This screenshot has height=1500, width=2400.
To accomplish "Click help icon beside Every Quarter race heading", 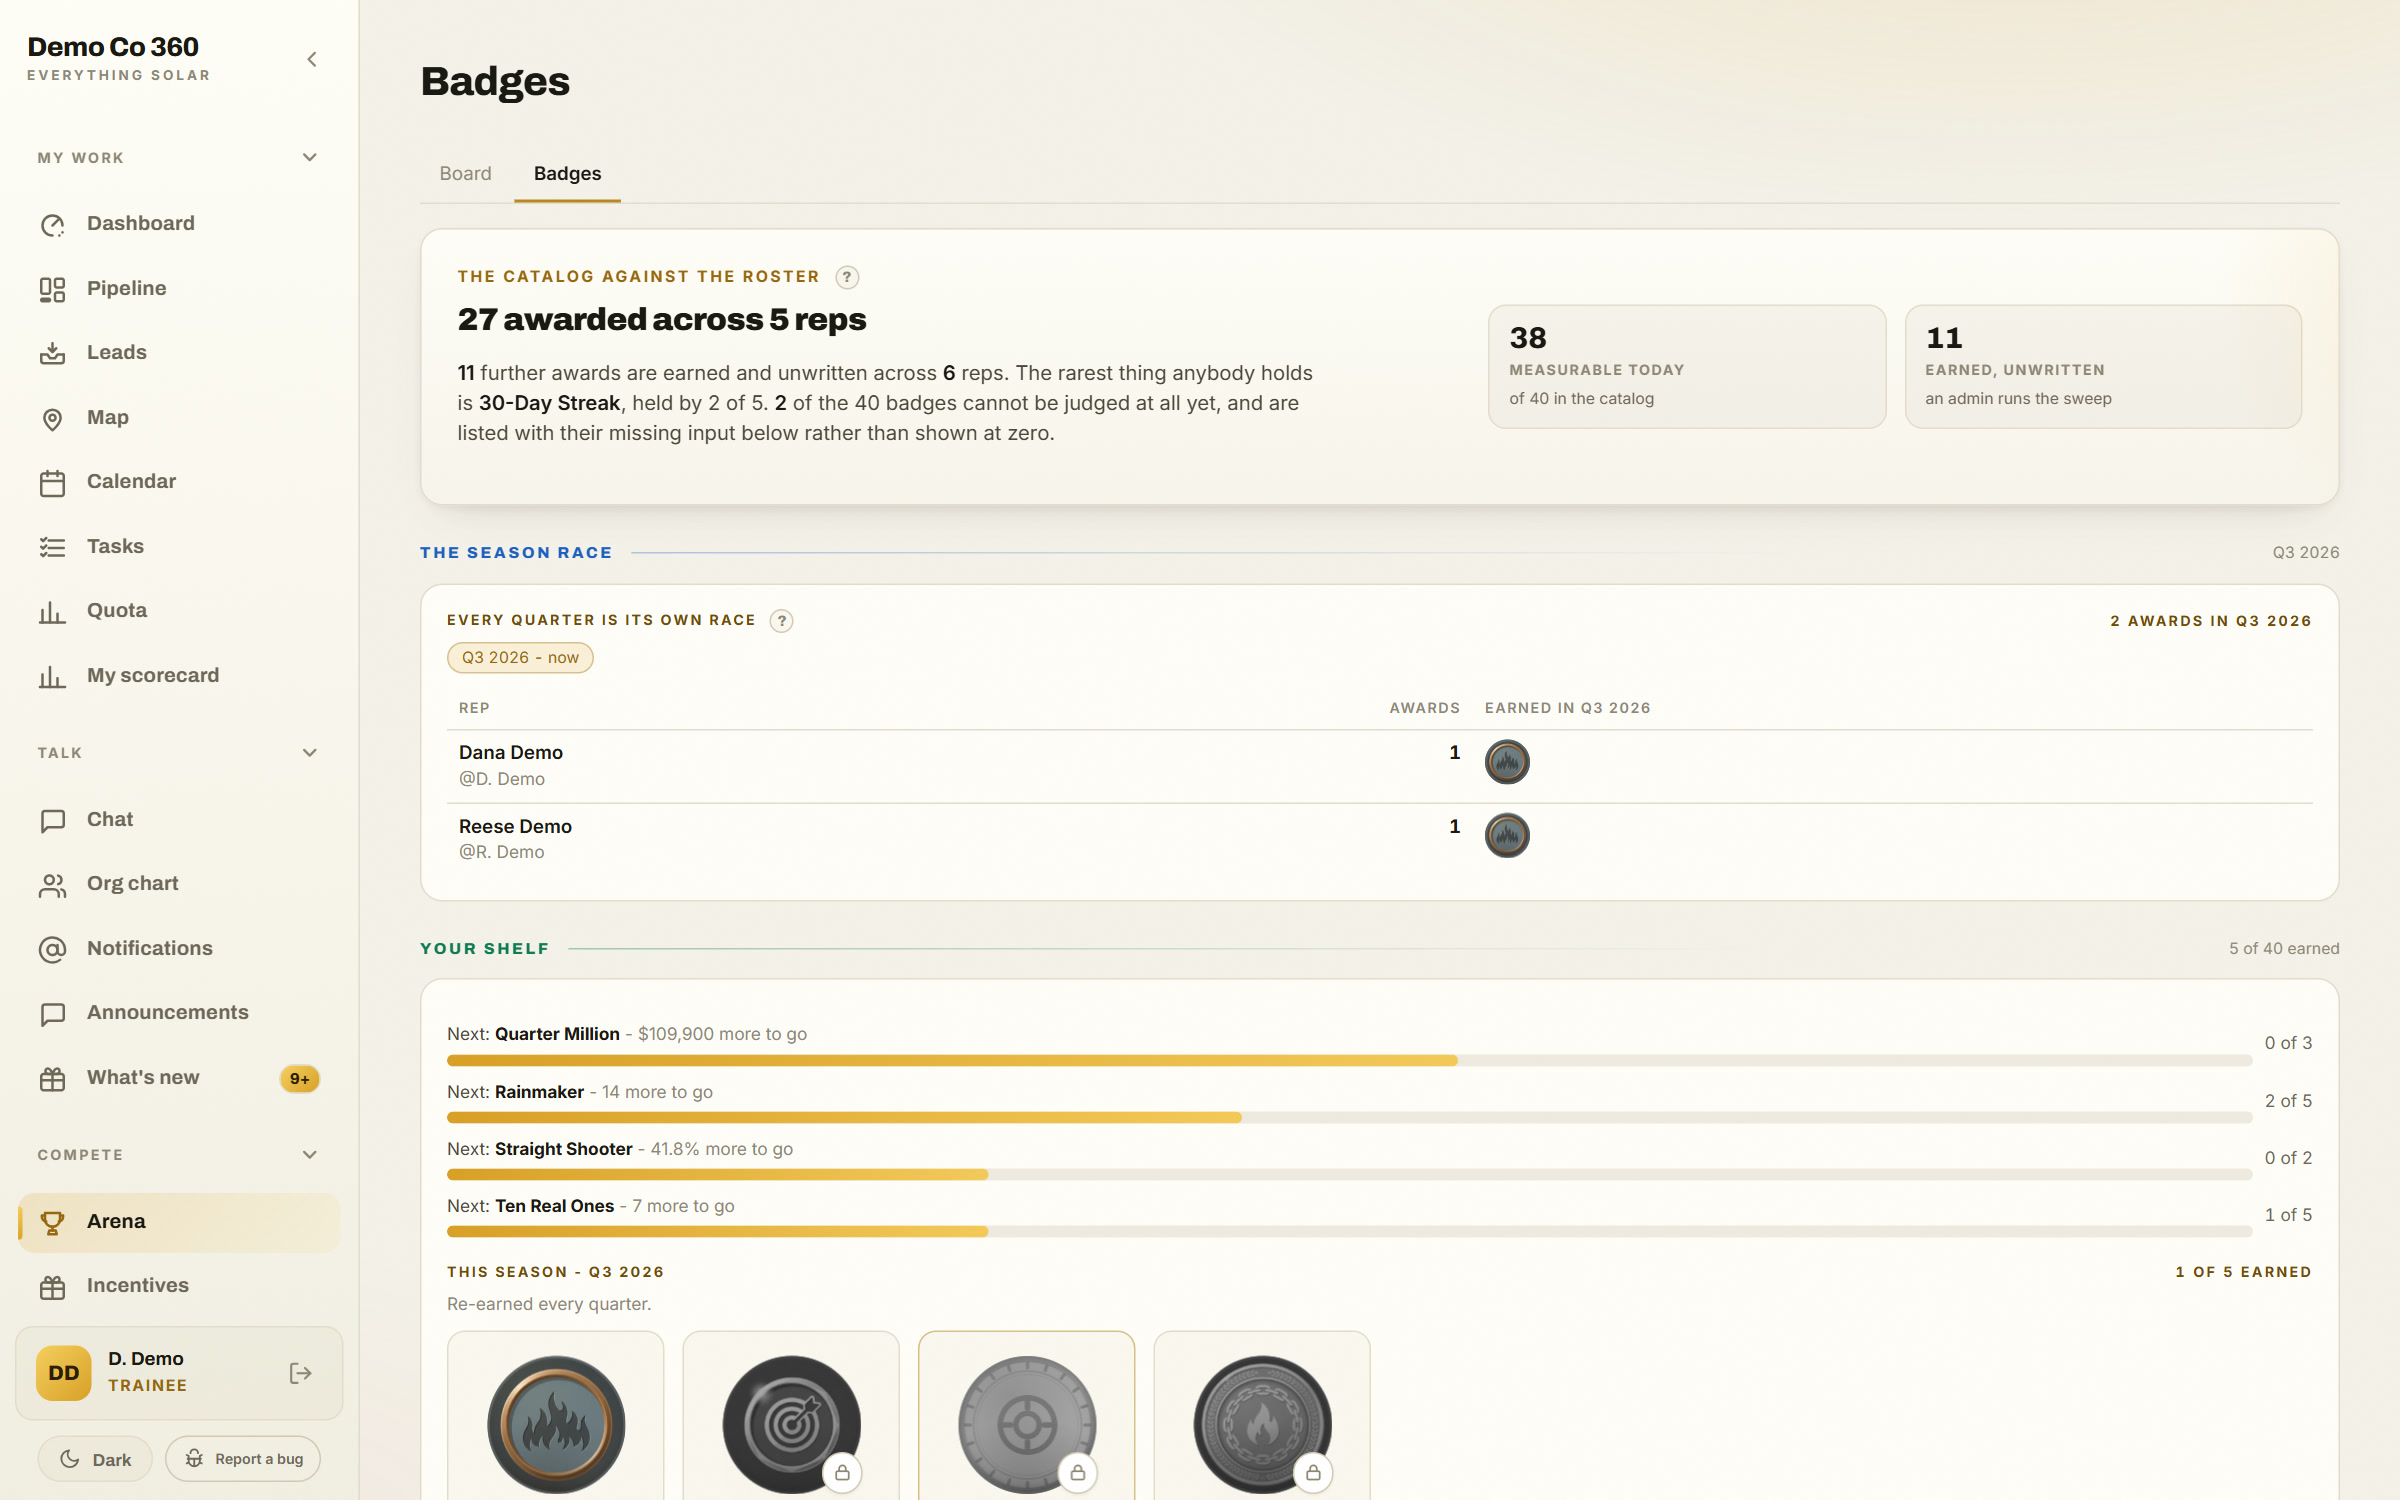I will (782, 621).
